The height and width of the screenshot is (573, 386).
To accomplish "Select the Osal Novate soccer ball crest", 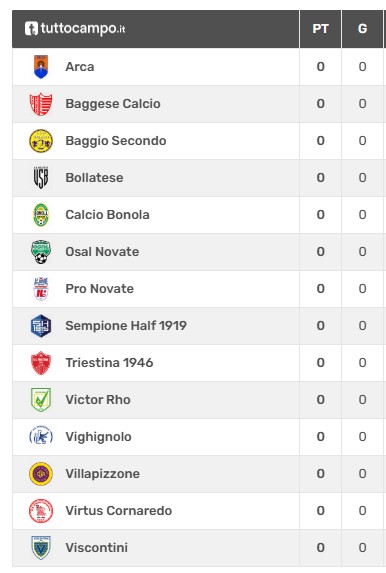I will point(41,252).
